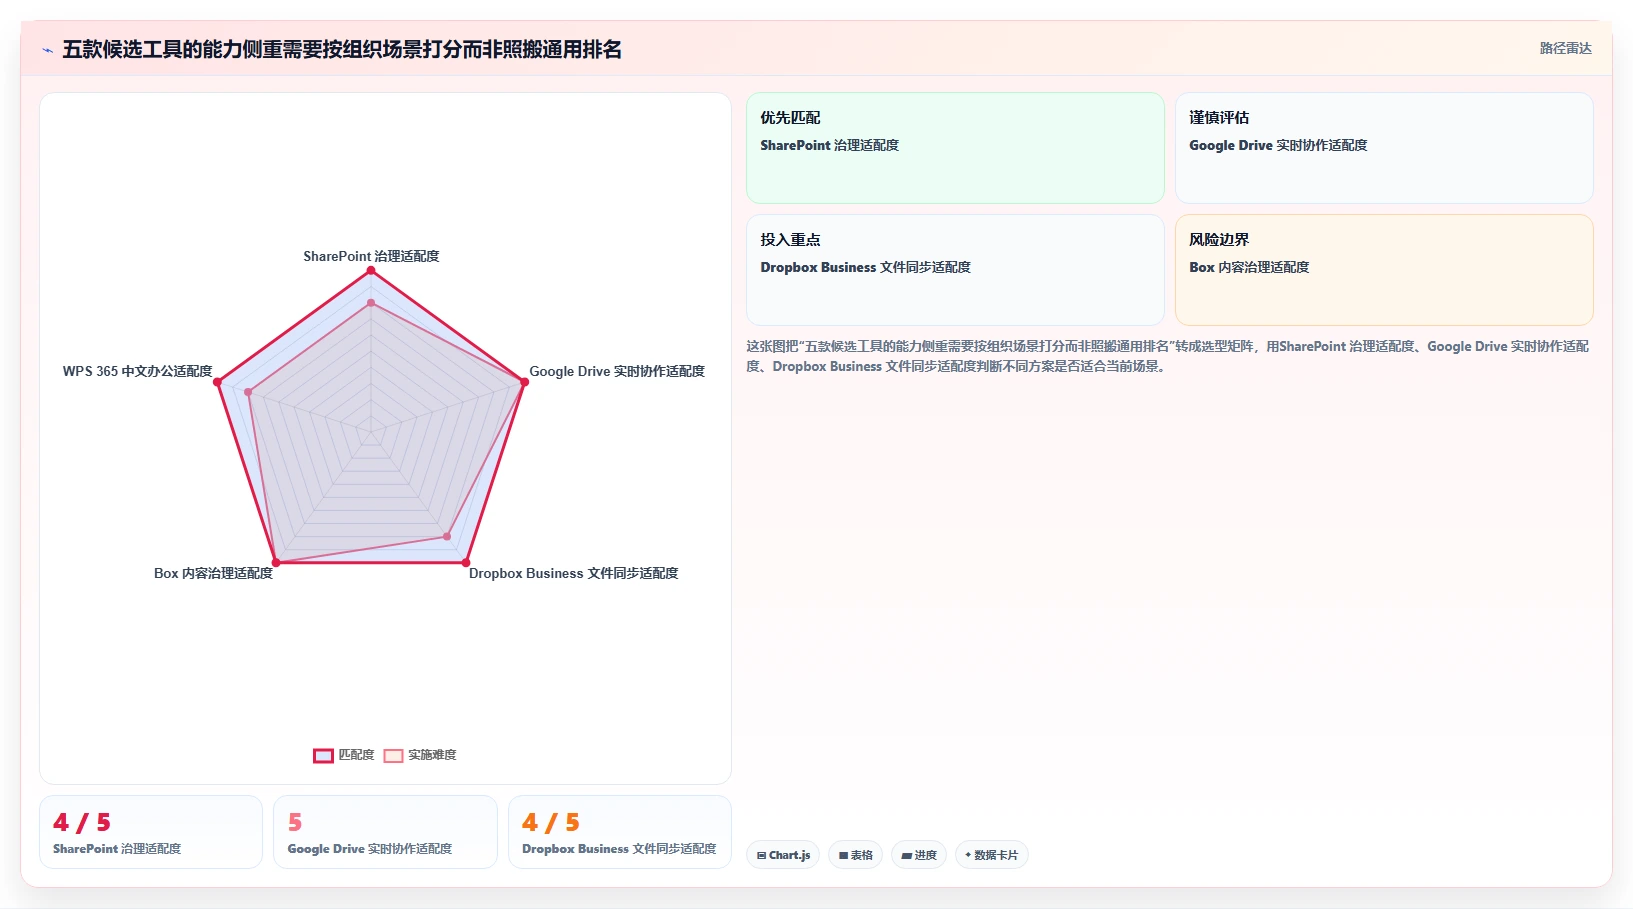
Task: Click the slide title 五款候选工具的能力侧重
Action: pyautogui.click(x=342, y=49)
